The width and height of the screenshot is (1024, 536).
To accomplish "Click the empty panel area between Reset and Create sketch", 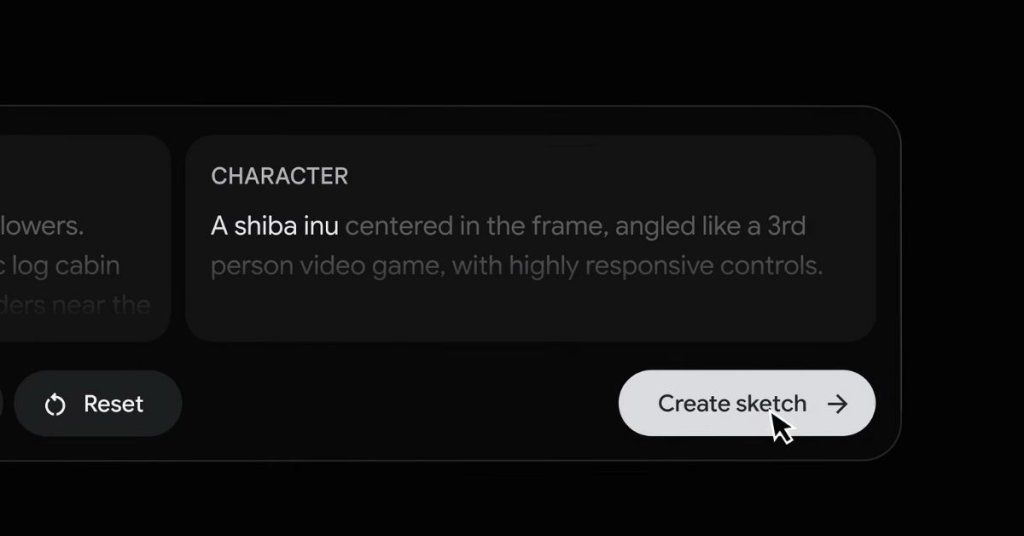I will [400, 403].
